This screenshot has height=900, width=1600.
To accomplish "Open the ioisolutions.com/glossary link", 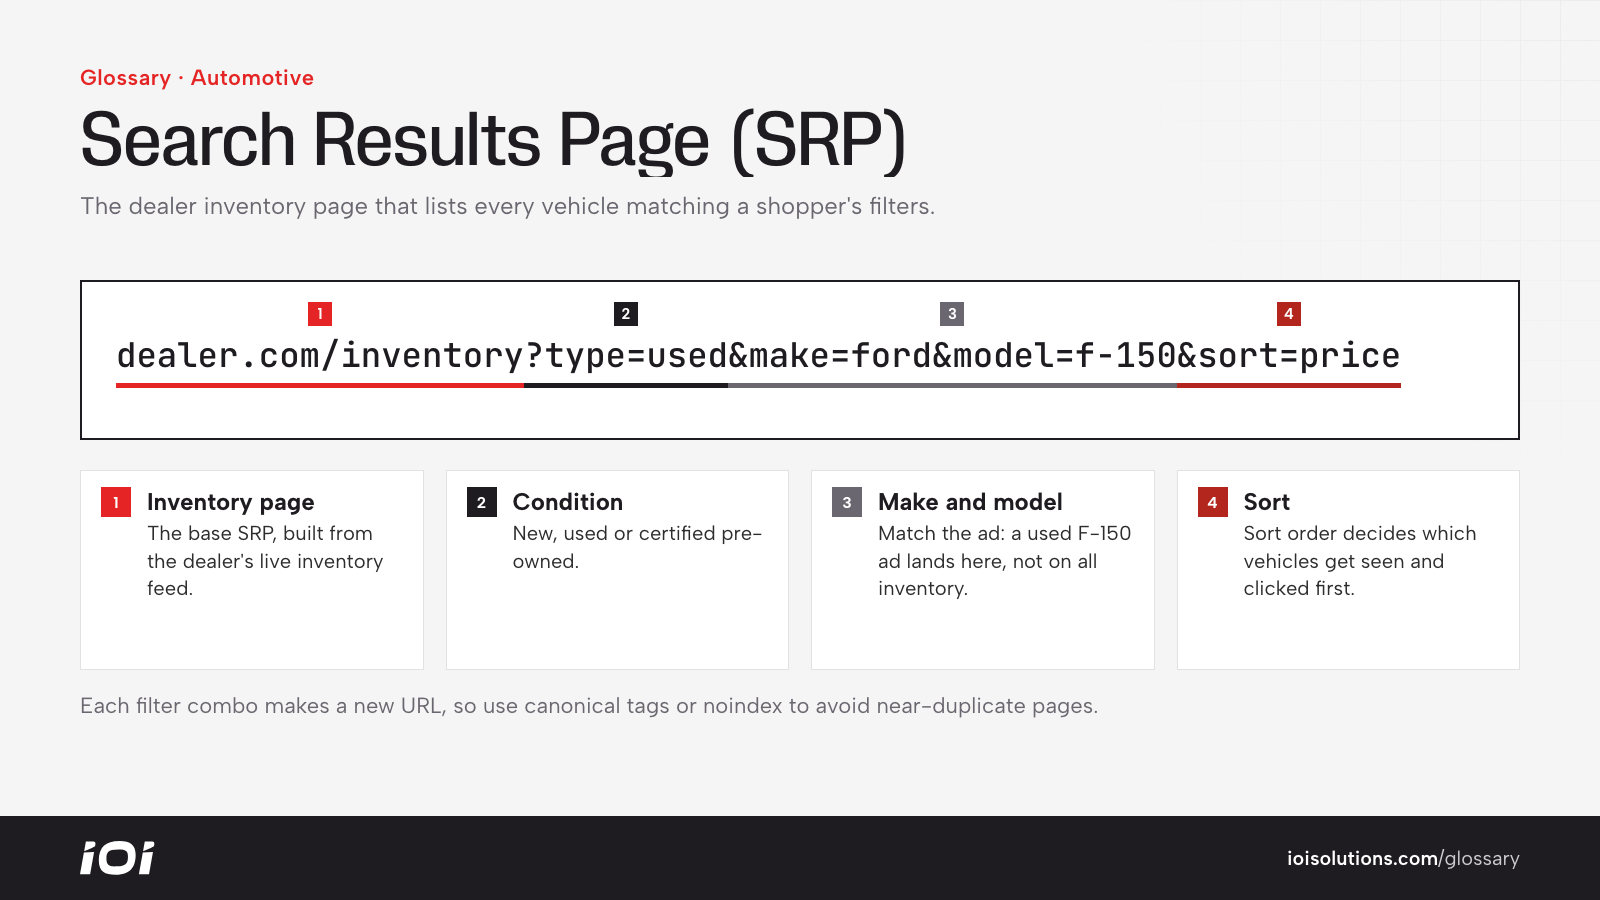I will click(x=1403, y=859).
